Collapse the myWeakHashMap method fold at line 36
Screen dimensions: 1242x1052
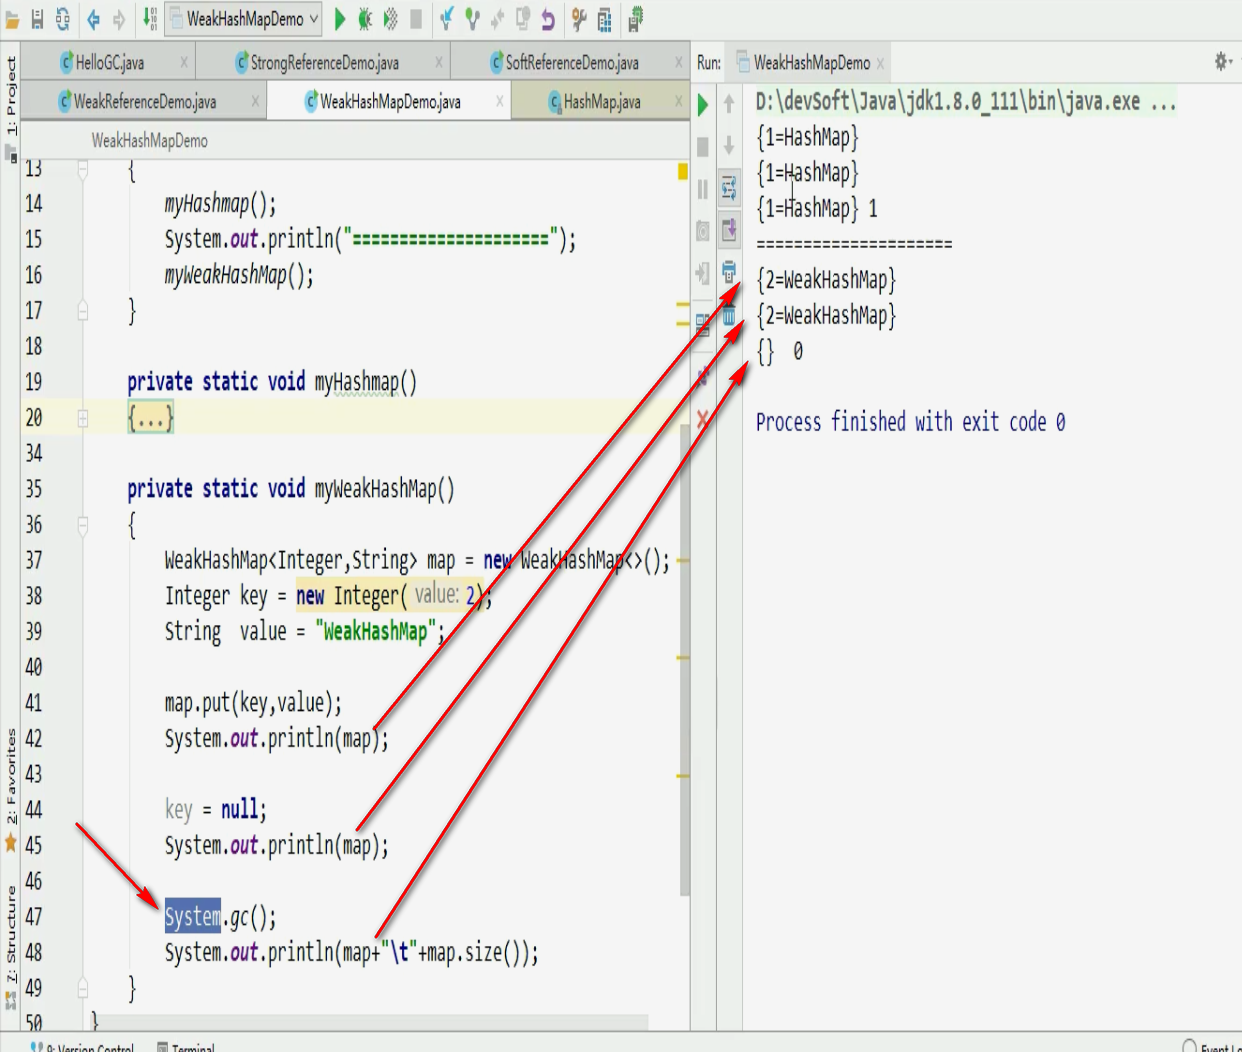tap(83, 524)
